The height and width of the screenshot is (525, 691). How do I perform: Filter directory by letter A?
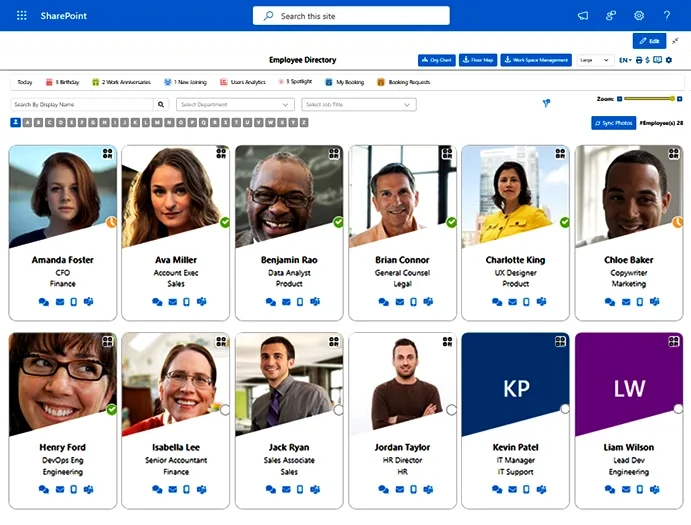[x=27, y=123]
